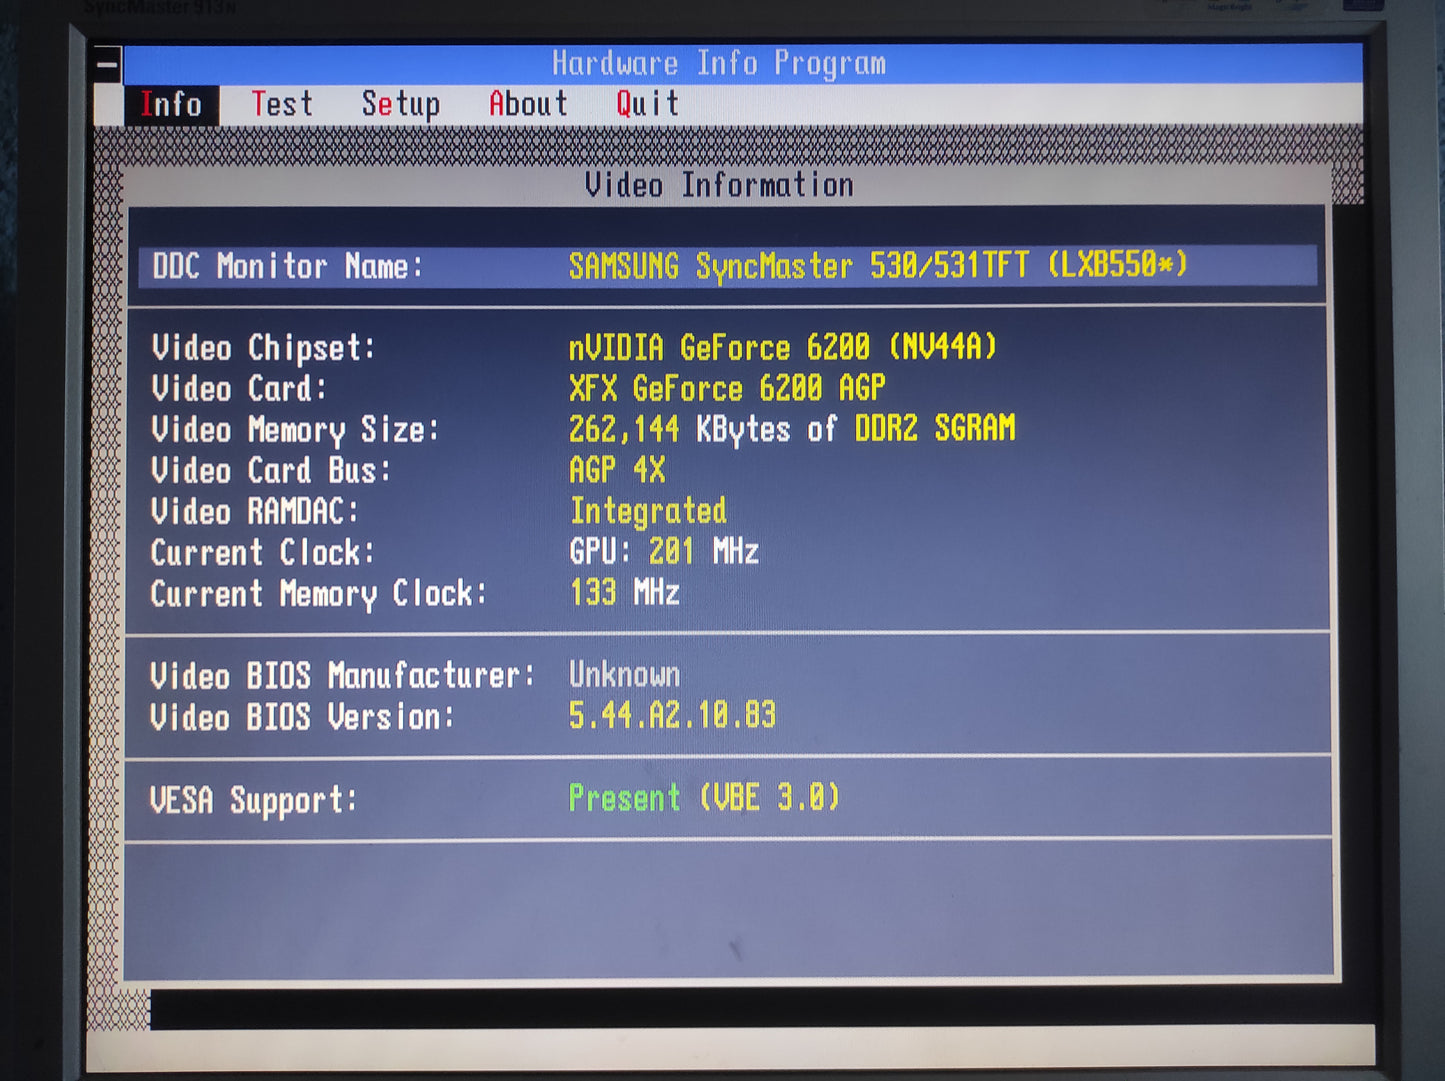Click the Current Memory Clock label

click(x=319, y=595)
